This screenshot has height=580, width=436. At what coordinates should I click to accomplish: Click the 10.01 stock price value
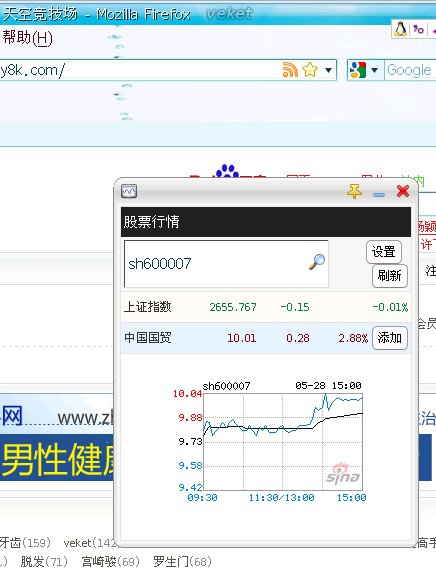(x=241, y=338)
